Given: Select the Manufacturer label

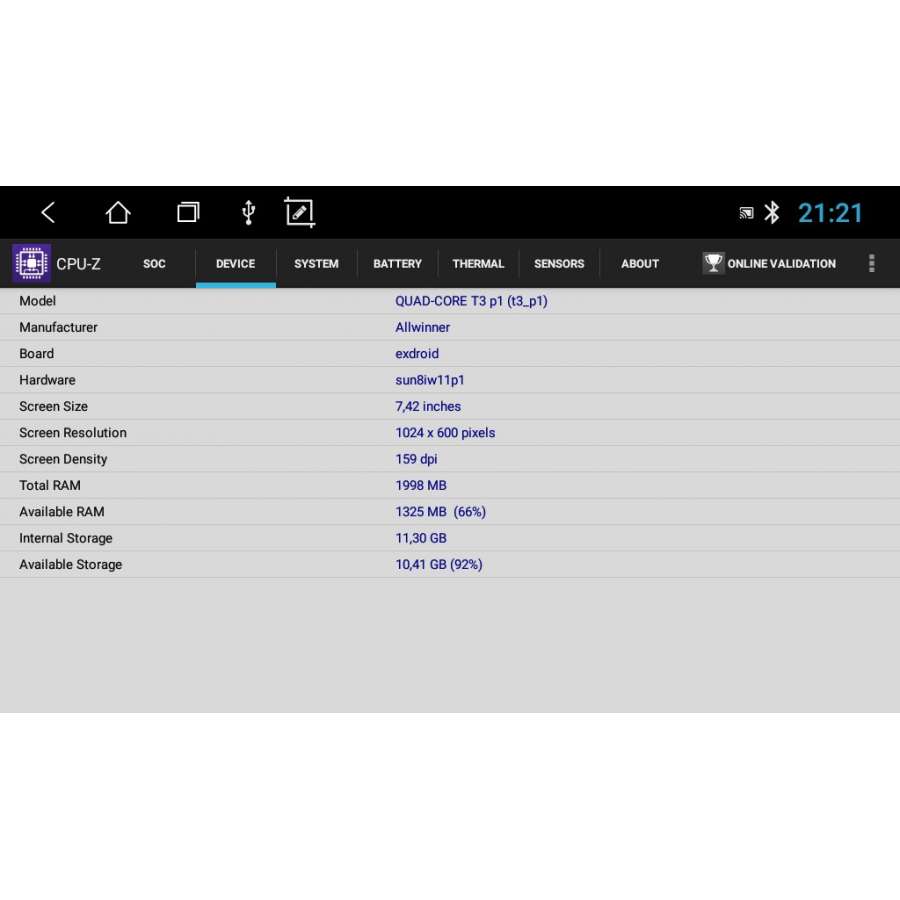Looking at the screenshot, I should [x=59, y=327].
